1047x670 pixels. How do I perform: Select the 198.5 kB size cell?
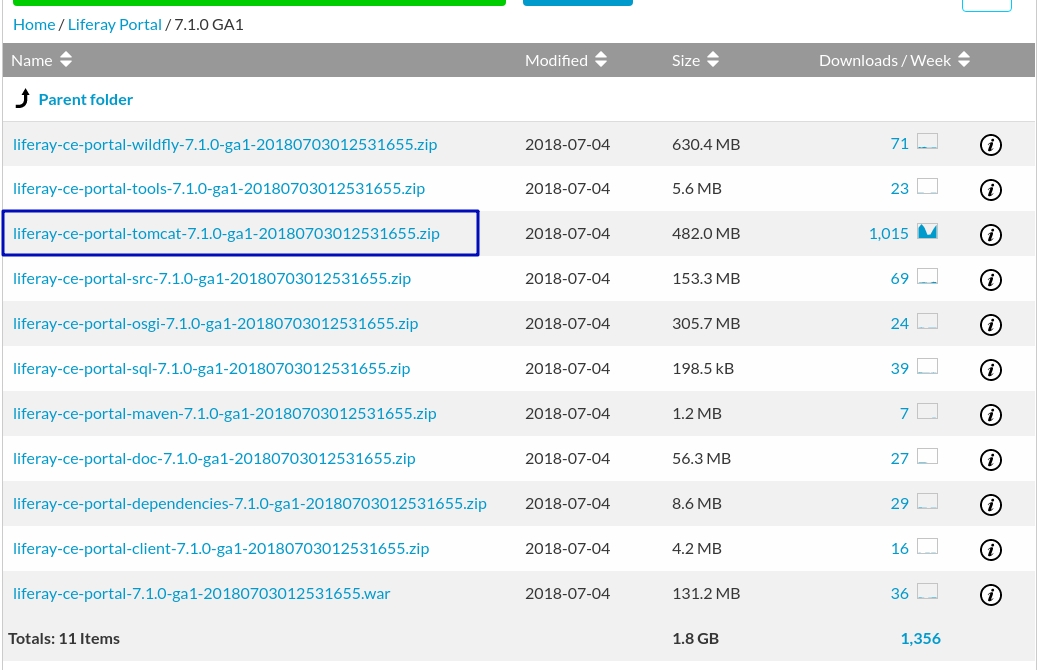[x=702, y=369]
